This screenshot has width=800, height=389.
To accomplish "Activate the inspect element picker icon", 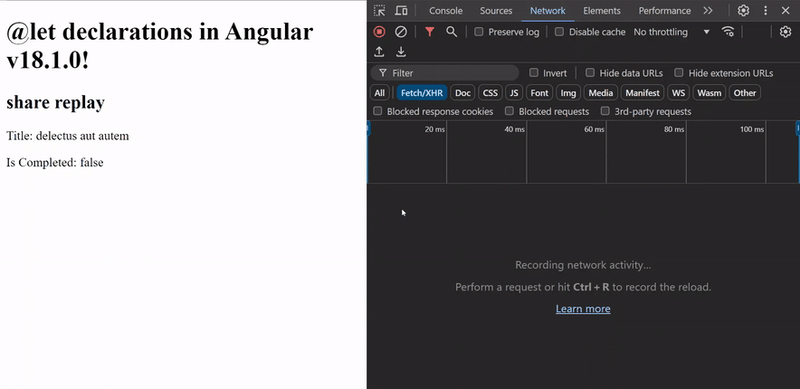I will [x=379, y=11].
